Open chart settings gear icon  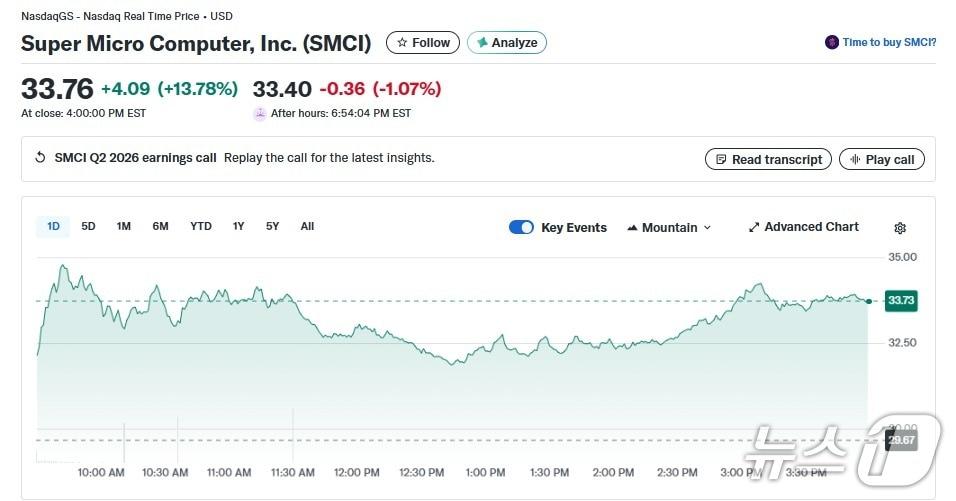[x=899, y=228]
